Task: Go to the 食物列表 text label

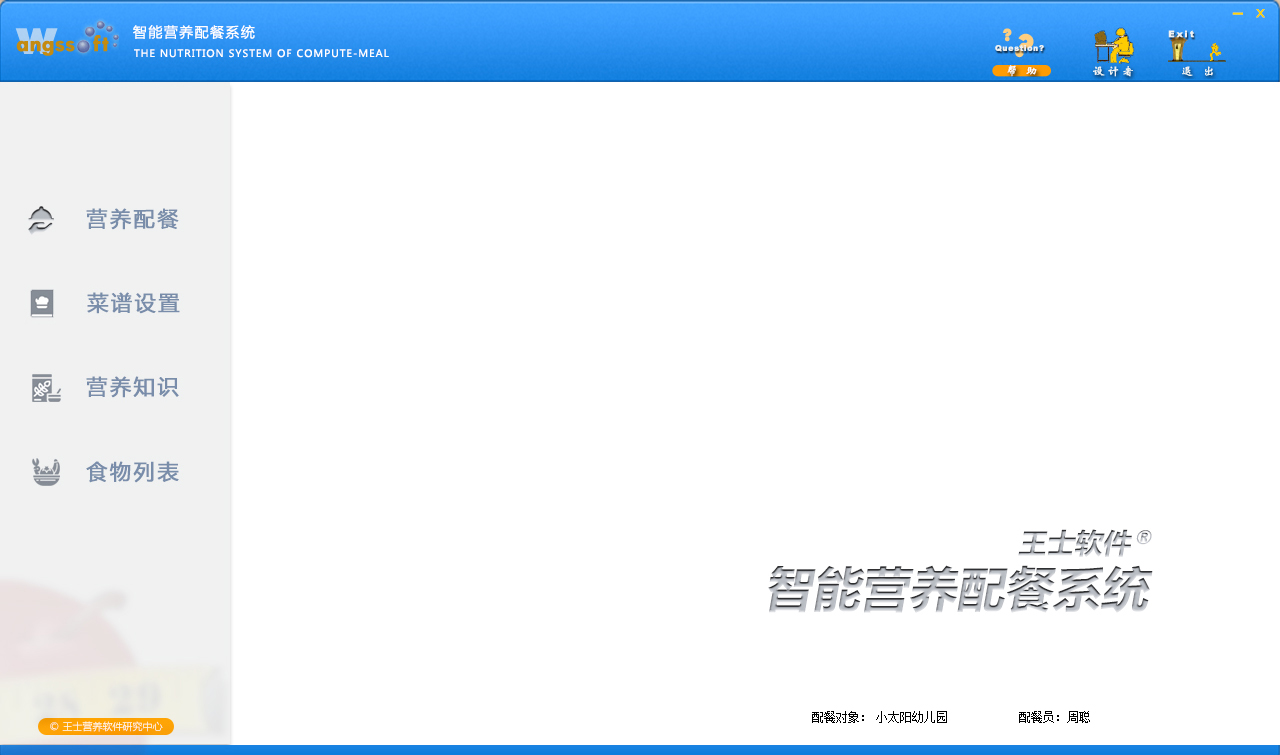Action: tap(132, 472)
